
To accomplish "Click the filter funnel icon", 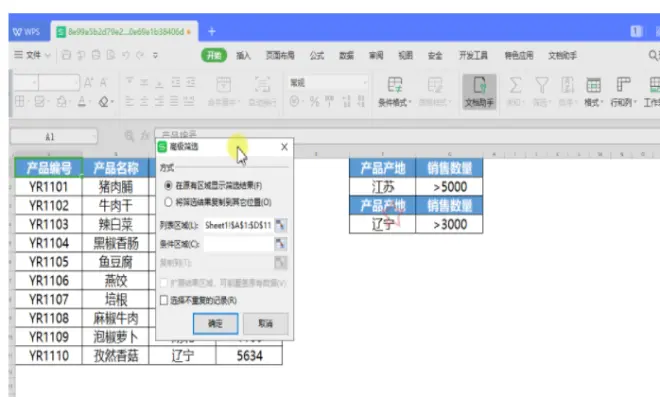I will 542,85.
